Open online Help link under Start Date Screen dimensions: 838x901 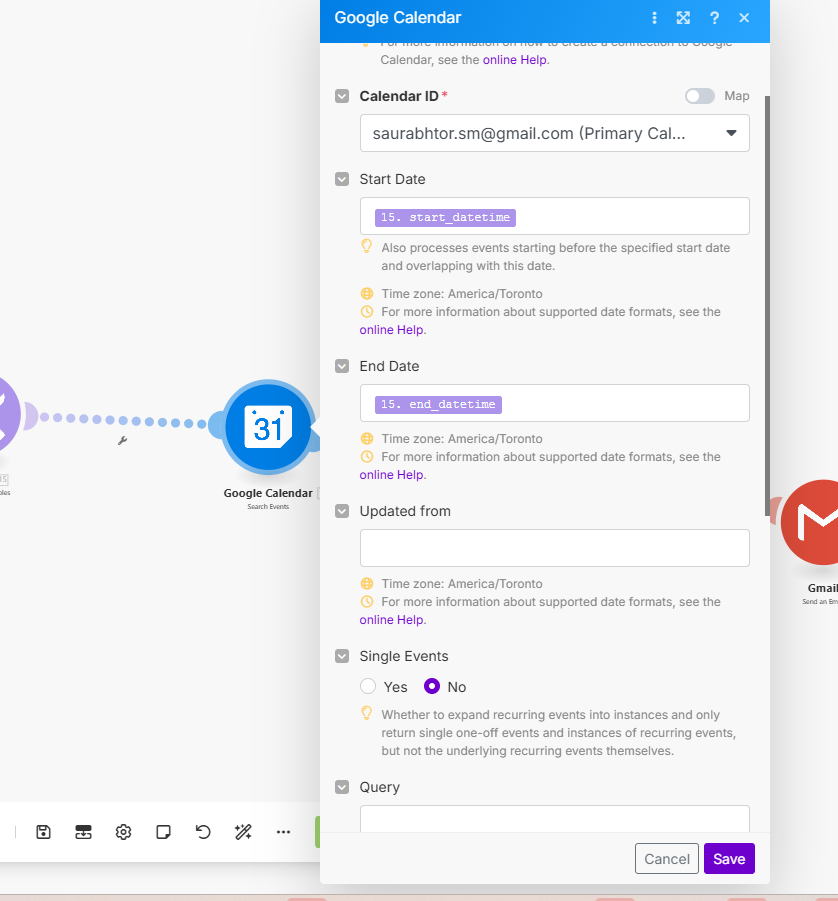(x=392, y=330)
